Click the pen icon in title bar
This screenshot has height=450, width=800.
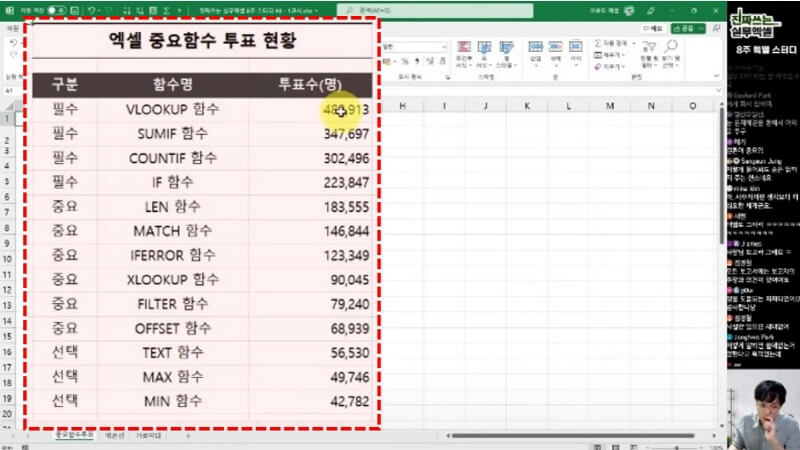pyautogui.click(x=651, y=10)
